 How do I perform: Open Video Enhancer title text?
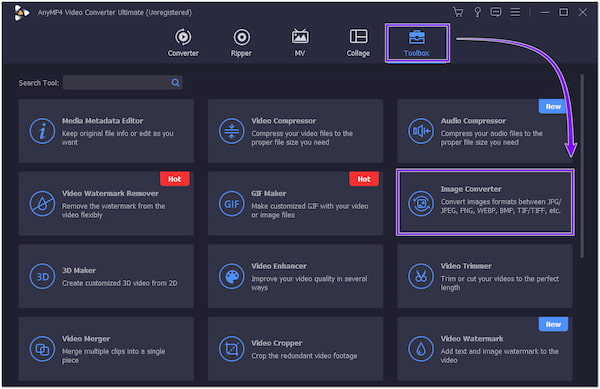(x=279, y=266)
